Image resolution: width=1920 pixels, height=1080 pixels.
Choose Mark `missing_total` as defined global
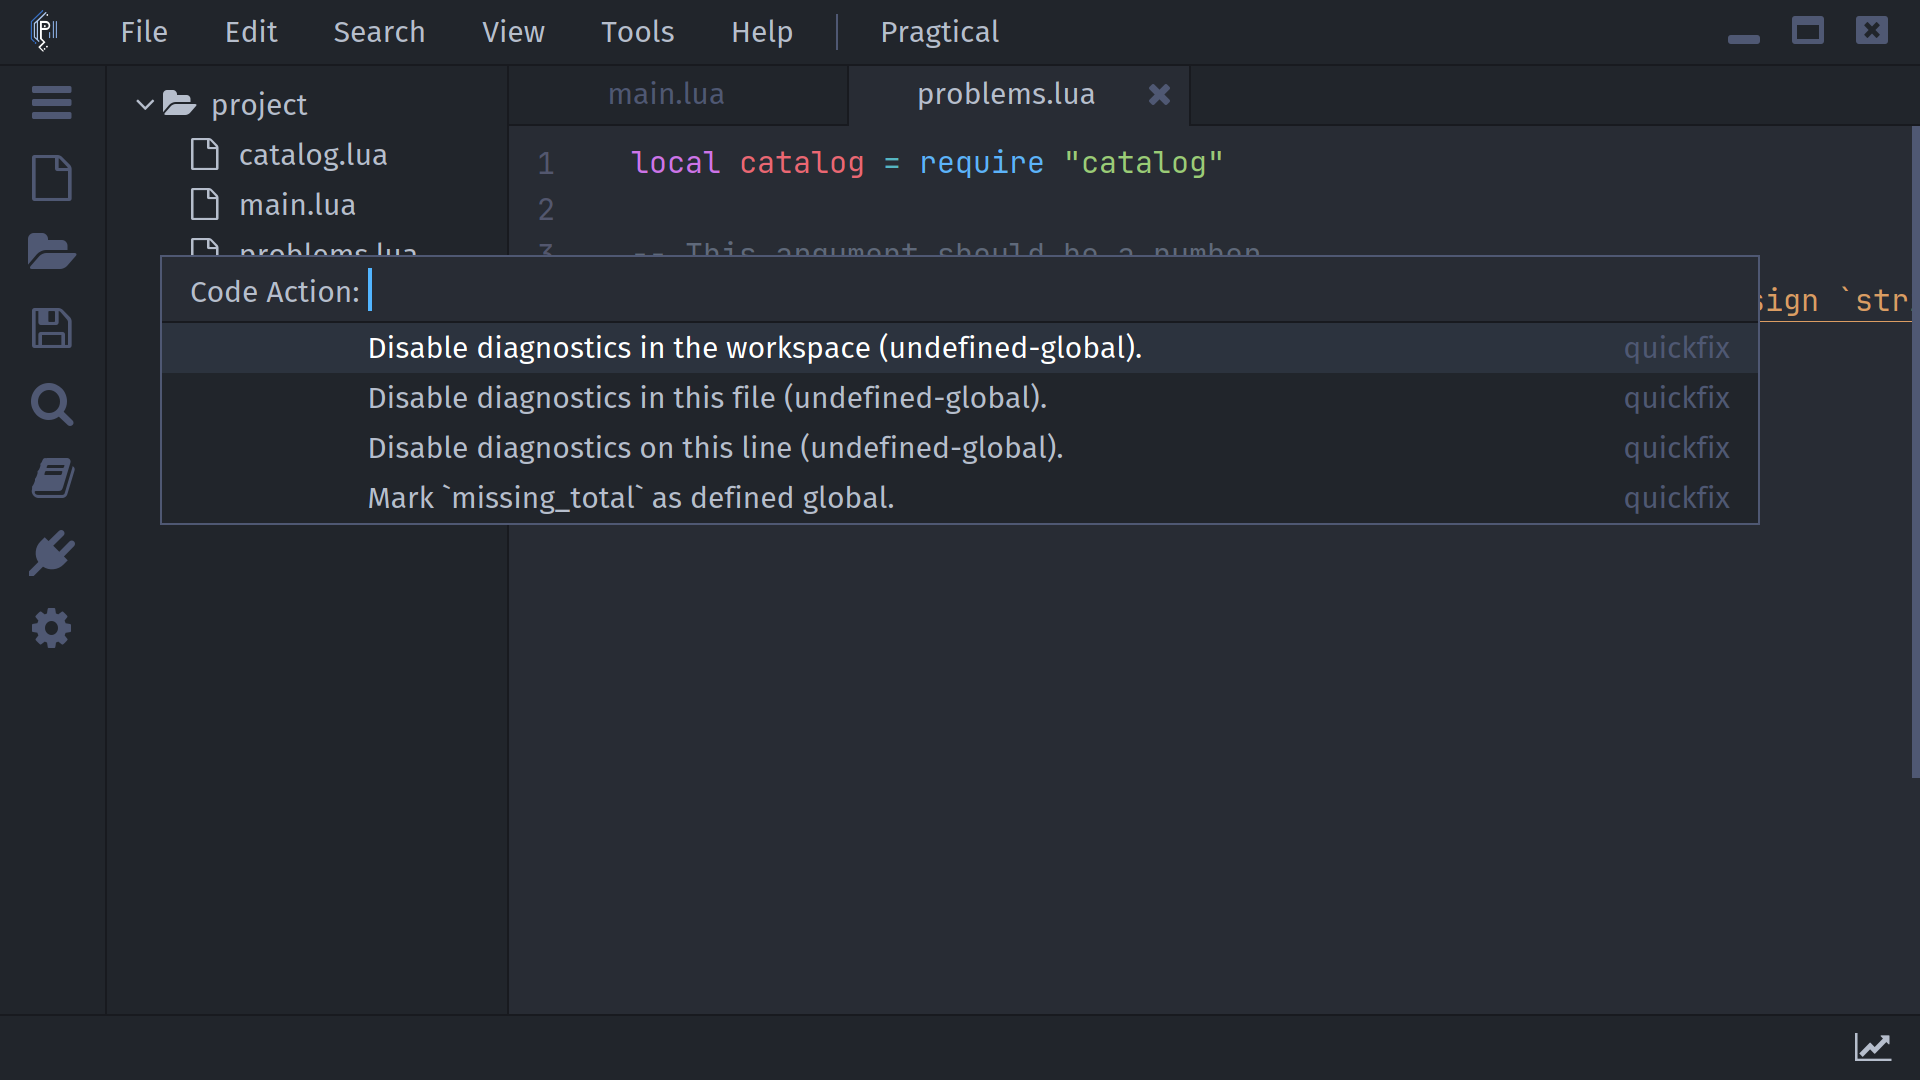tap(960, 498)
